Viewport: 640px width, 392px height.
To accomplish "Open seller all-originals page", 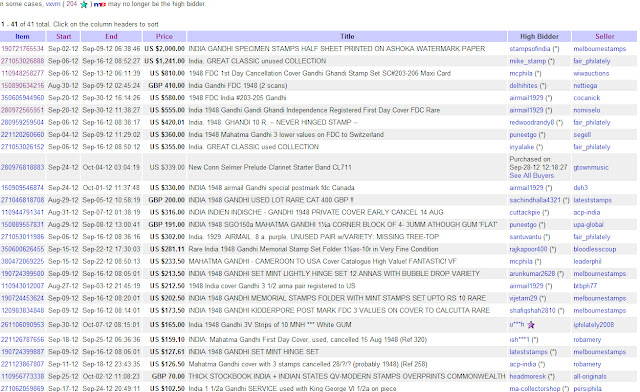I will (590, 376).
